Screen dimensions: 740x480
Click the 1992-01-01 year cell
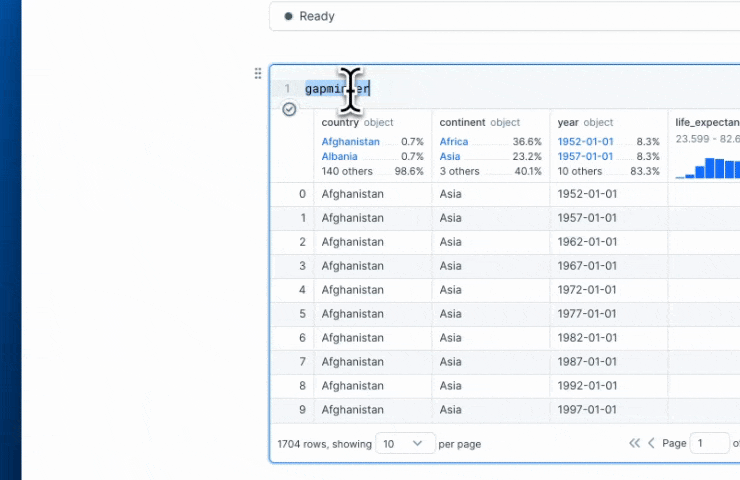[x=587, y=386]
